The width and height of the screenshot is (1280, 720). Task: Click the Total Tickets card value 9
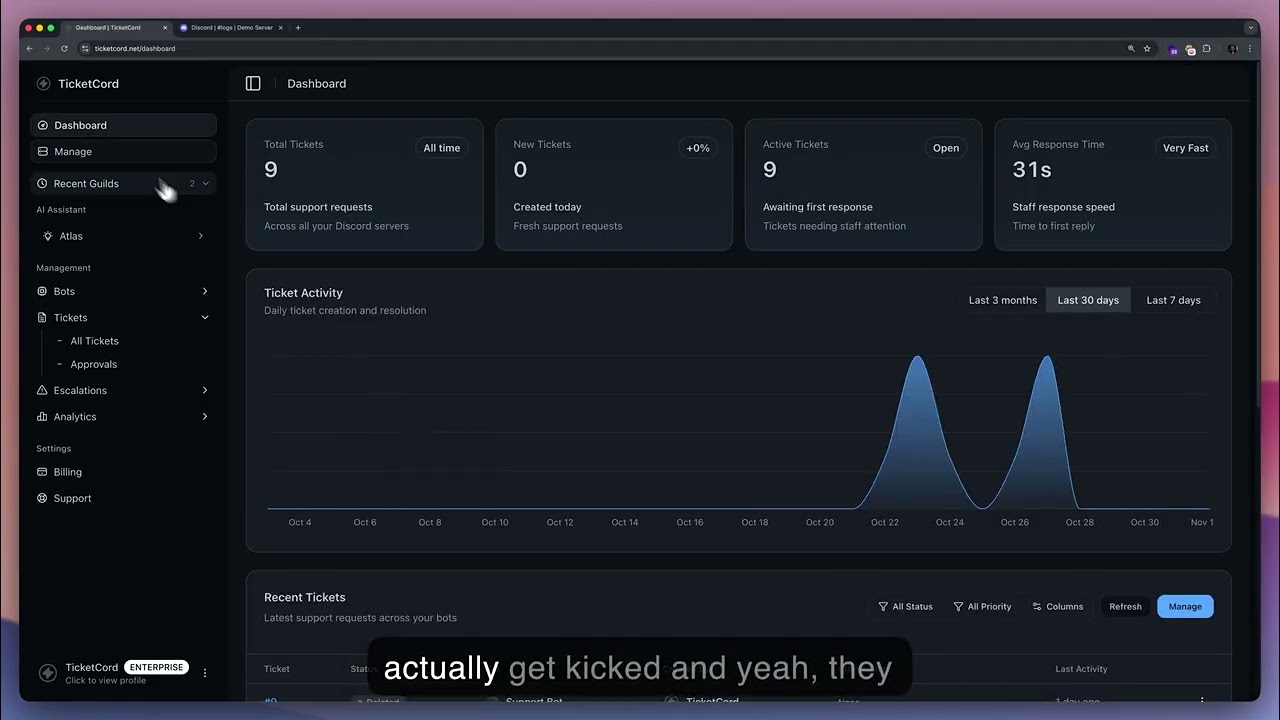pos(271,170)
